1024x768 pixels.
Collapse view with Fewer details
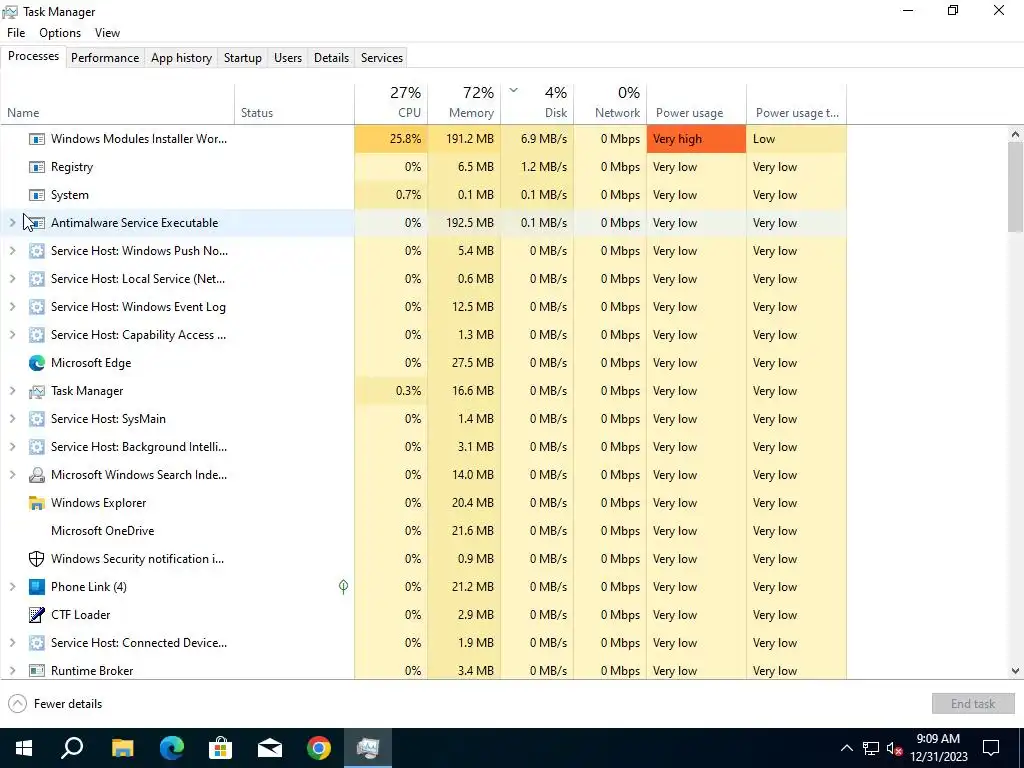point(55,704)
